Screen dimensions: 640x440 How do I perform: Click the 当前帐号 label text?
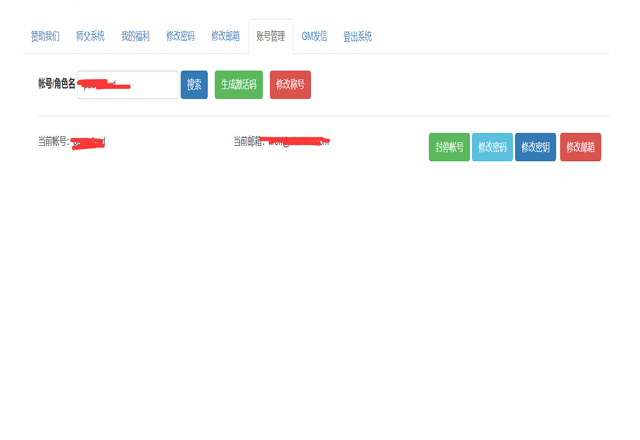53,142
